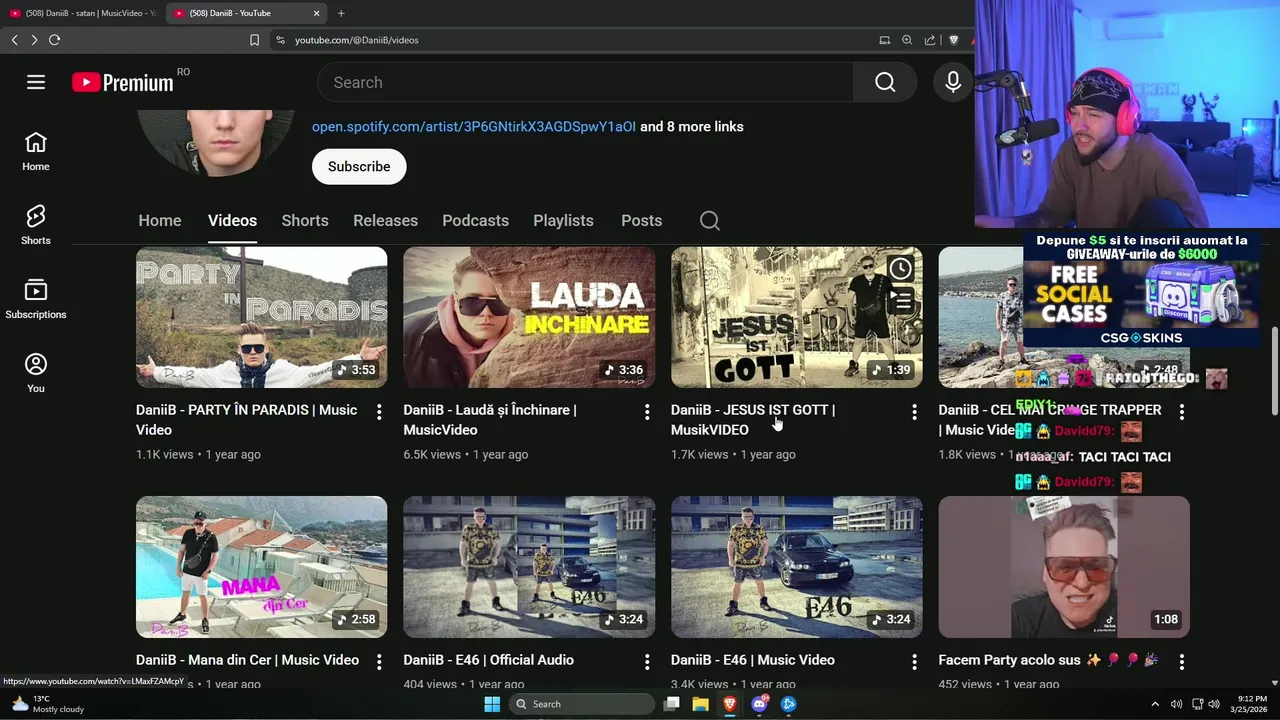Open DaniiB - PARTY ÎN PARADIS video title
1280x720 pixels.
pyautogui.click(x=246, y=420)
